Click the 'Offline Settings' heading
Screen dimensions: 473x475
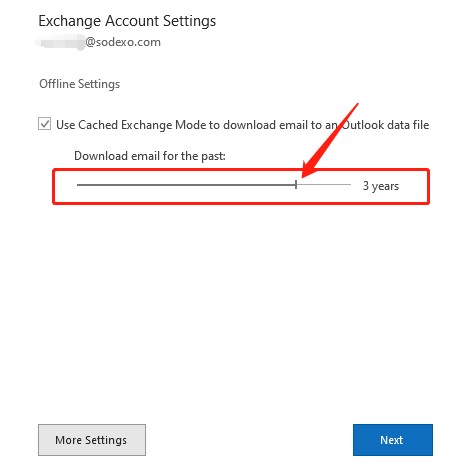pos(80,84)
